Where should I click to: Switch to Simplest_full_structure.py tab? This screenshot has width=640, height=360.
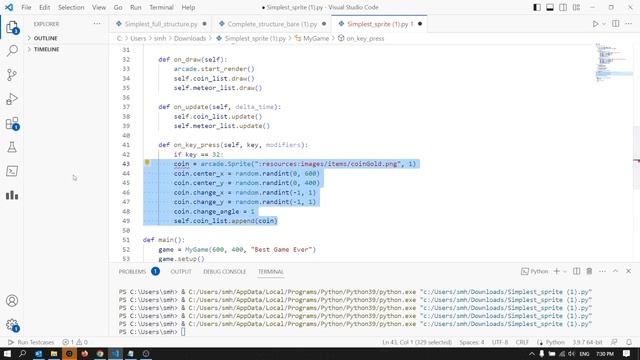[161, 24]
